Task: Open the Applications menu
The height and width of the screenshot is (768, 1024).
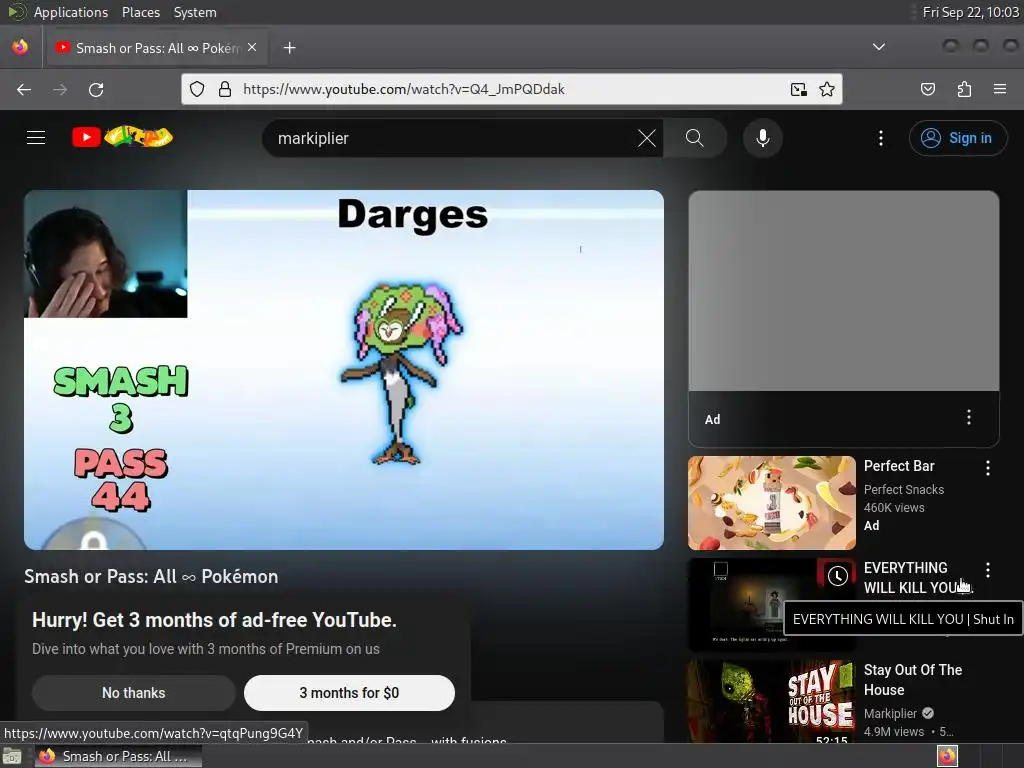Action: tap(71, 12)
